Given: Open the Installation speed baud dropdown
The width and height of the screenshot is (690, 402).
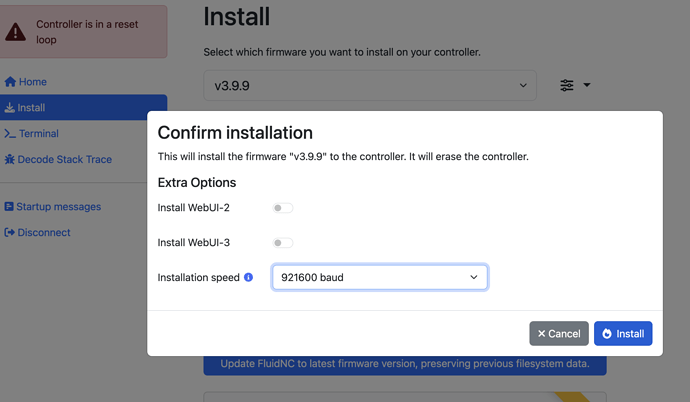Looking at the screenshot, I should (x=379, y=277).
